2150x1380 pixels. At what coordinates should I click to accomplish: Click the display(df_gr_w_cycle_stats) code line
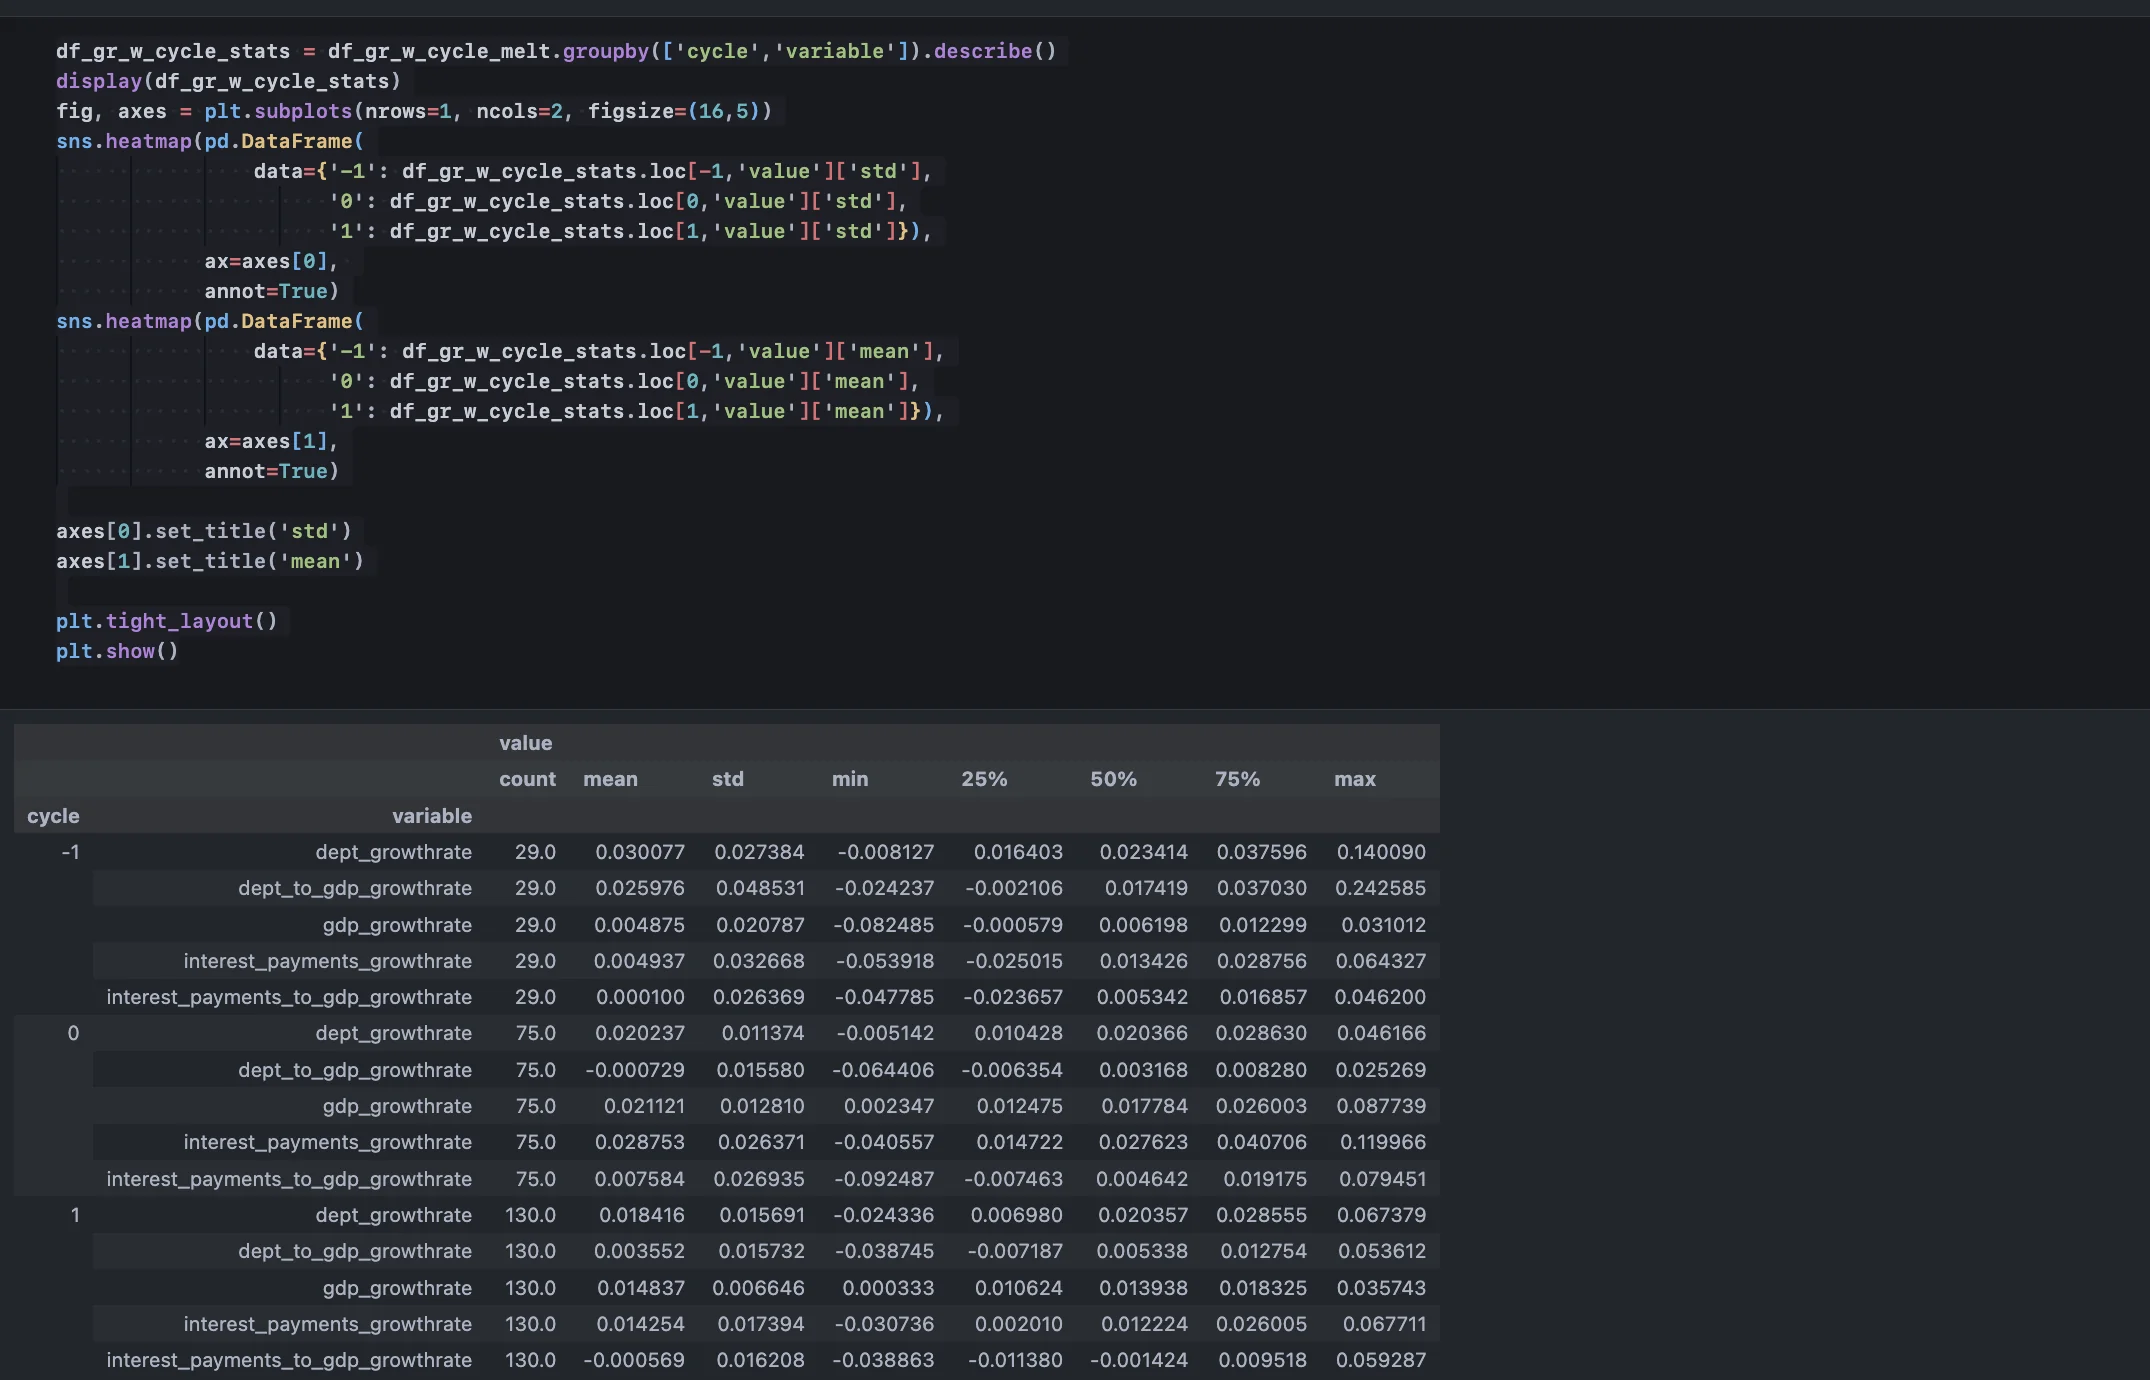(228, 81)
